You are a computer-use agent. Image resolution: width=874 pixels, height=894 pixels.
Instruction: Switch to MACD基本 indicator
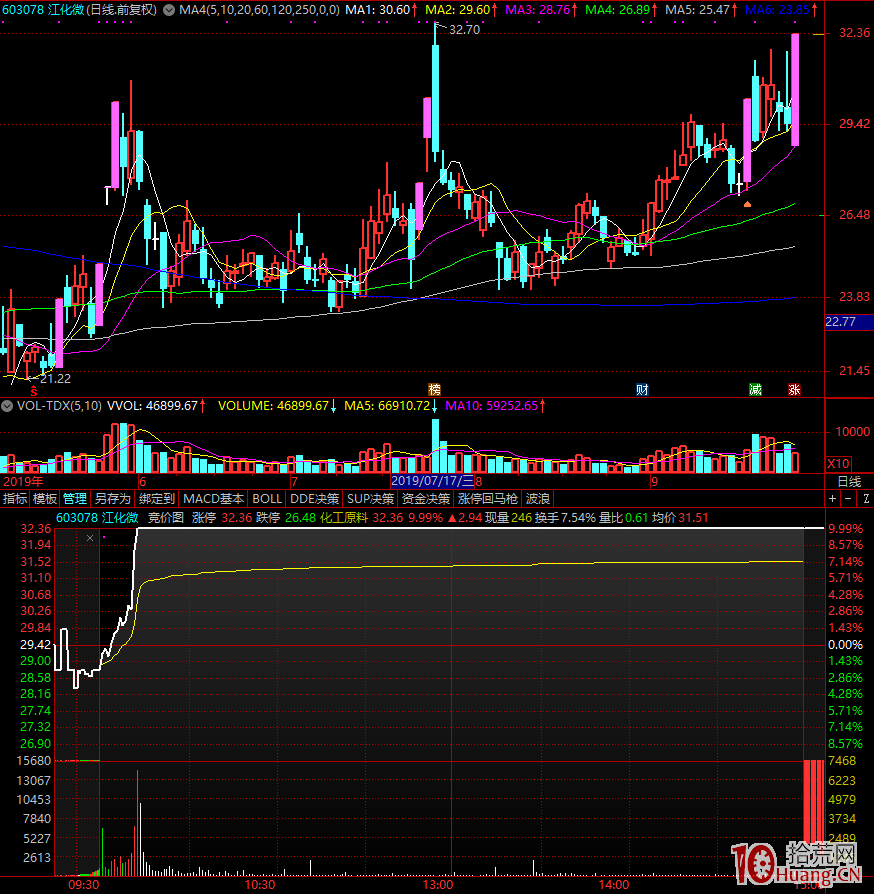(214, 499)
